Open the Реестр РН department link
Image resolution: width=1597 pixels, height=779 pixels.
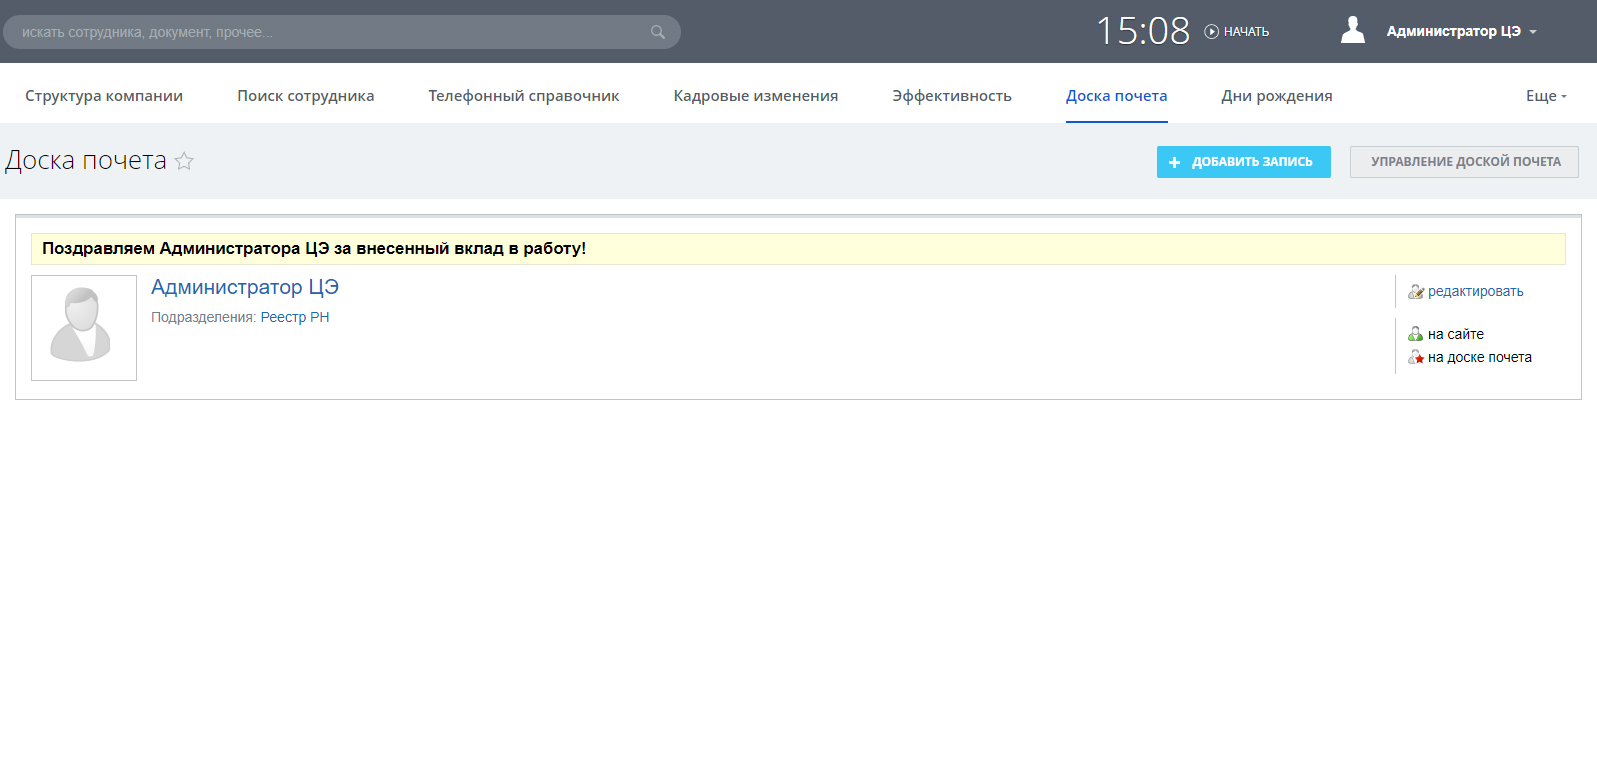294,317
